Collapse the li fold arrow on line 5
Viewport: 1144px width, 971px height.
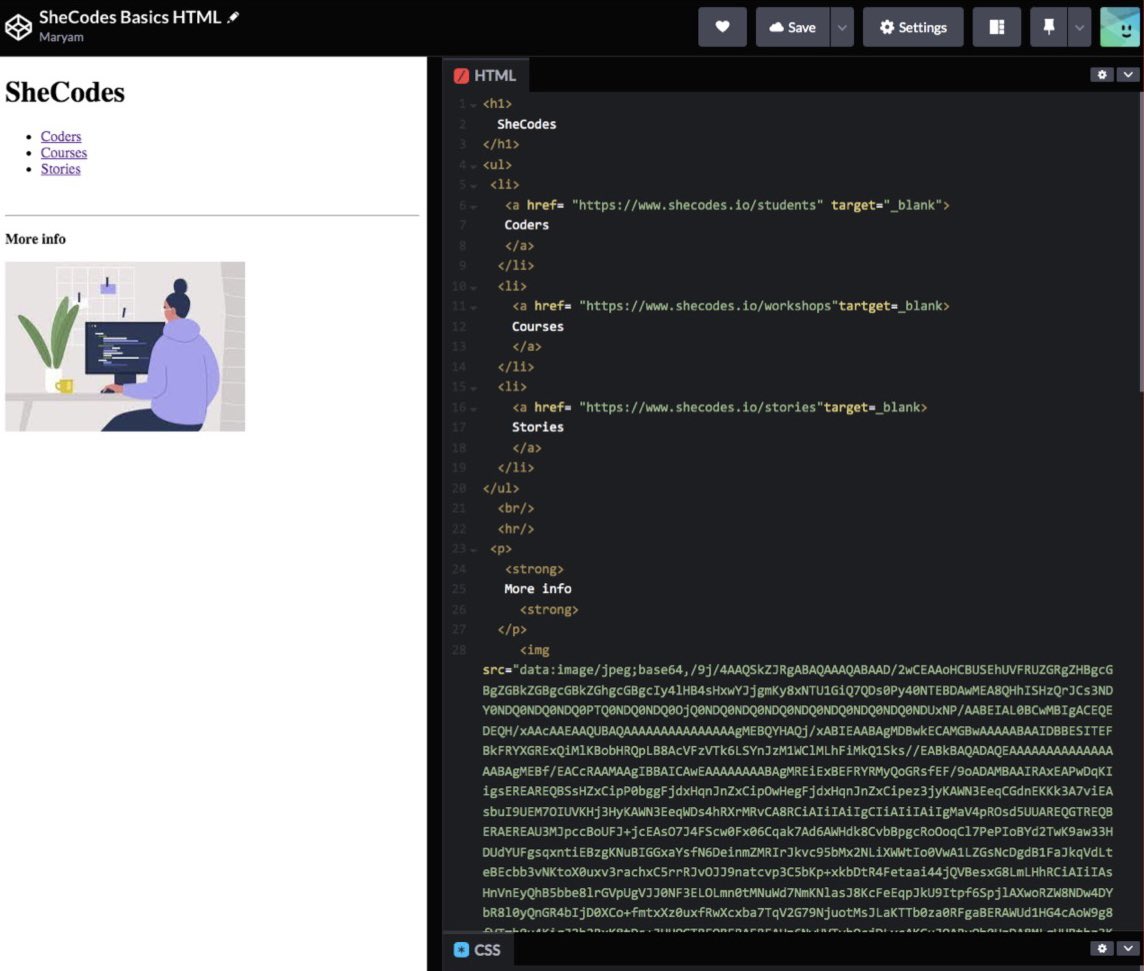tap(473, 186)
